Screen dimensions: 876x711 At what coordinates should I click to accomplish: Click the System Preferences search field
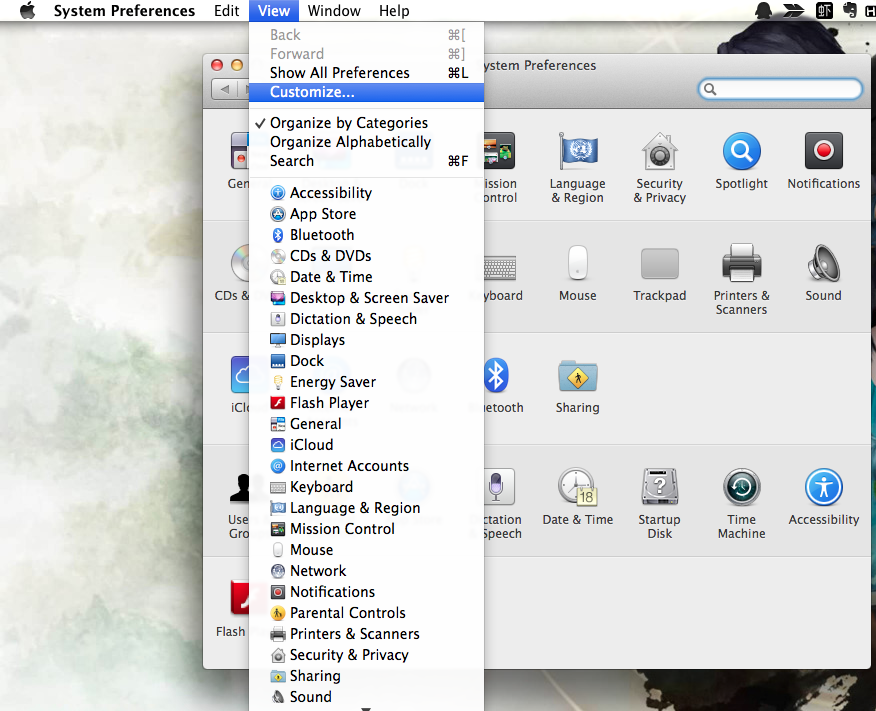(780, 89)
